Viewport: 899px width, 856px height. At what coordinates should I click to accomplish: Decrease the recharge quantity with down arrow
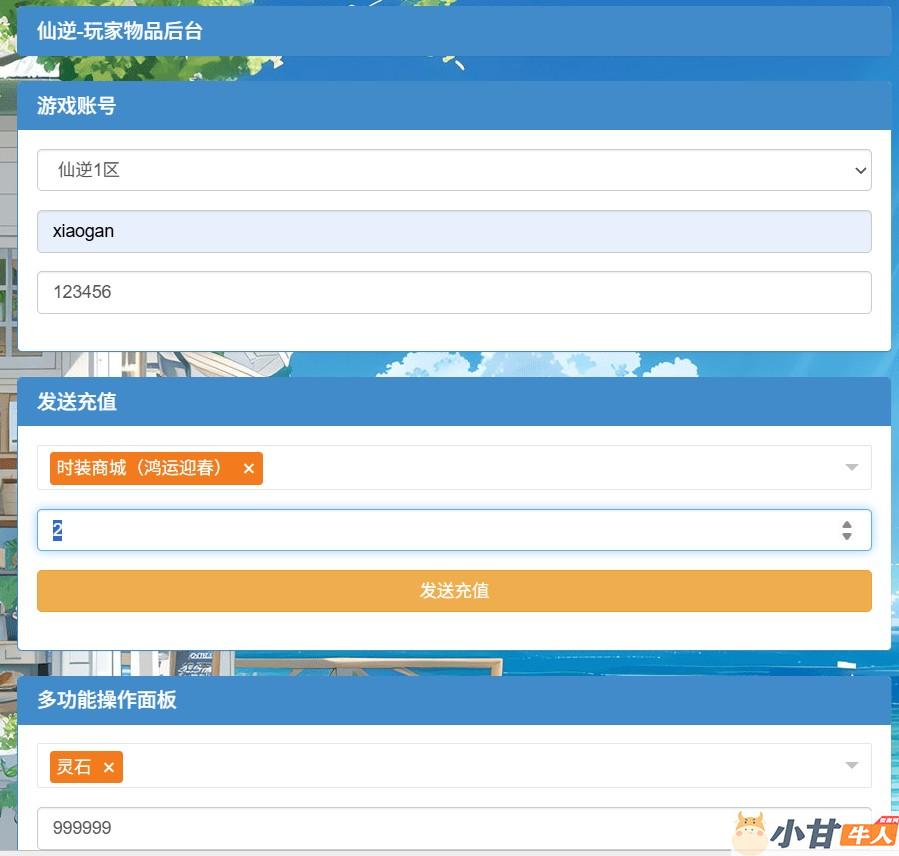(847, 537)
